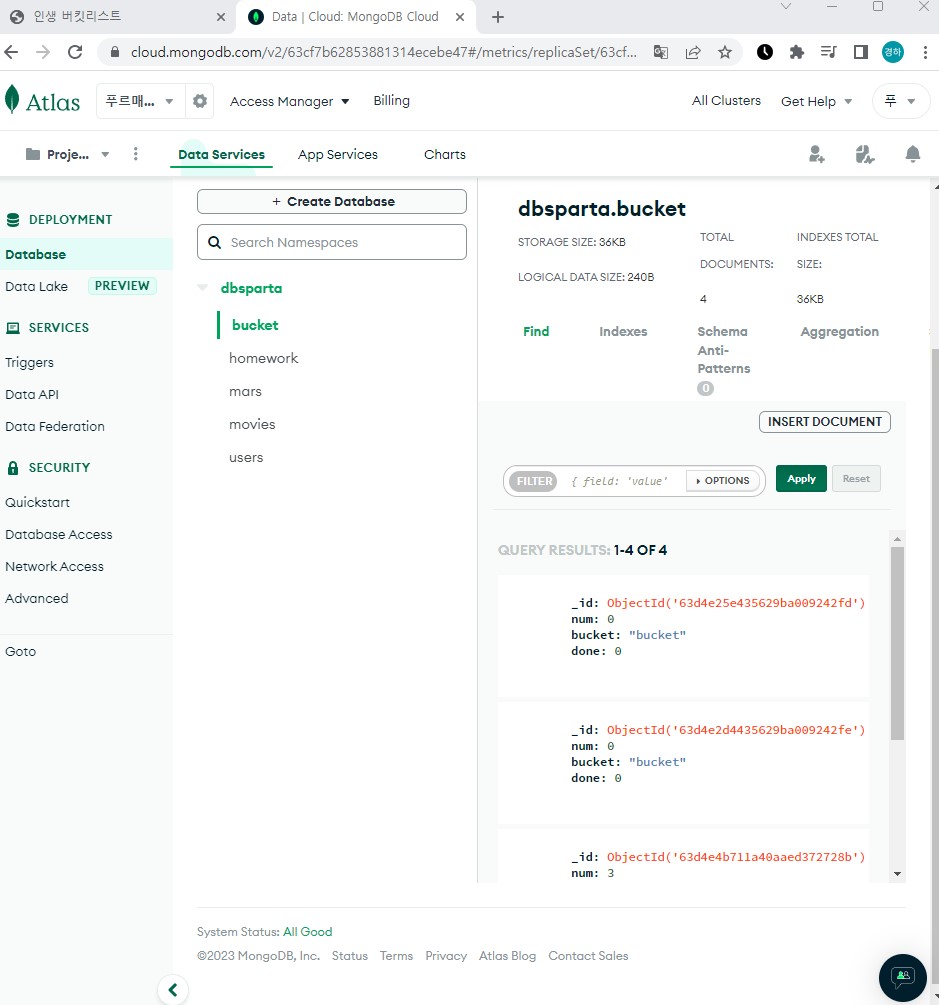Open the organization dropdown 푸르매...
Screen dimensions: 939x1005
[x=140, y=101]
